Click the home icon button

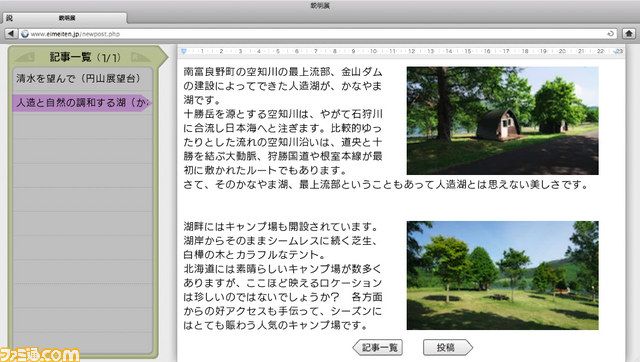coord(629,33)
